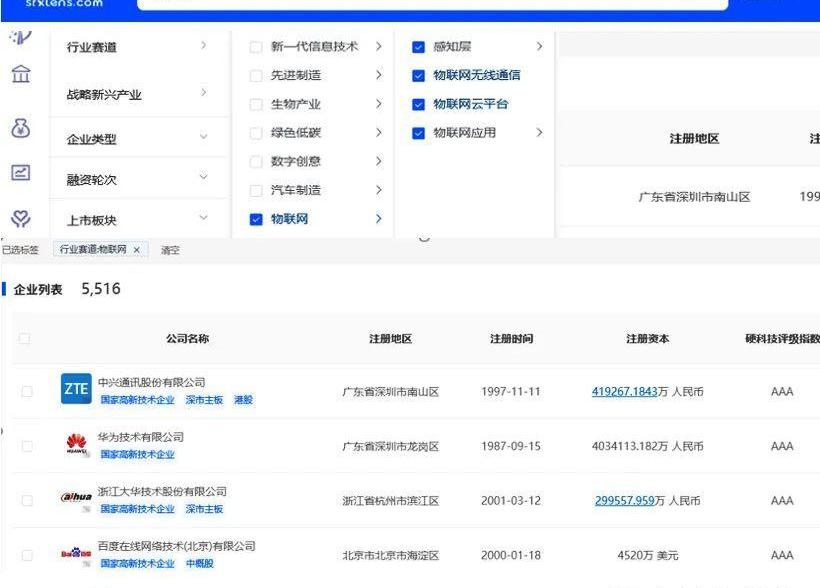Screen dimensions: 820x588
Task: Select the 华为技术 row checkbox
Action: point(27,446)
